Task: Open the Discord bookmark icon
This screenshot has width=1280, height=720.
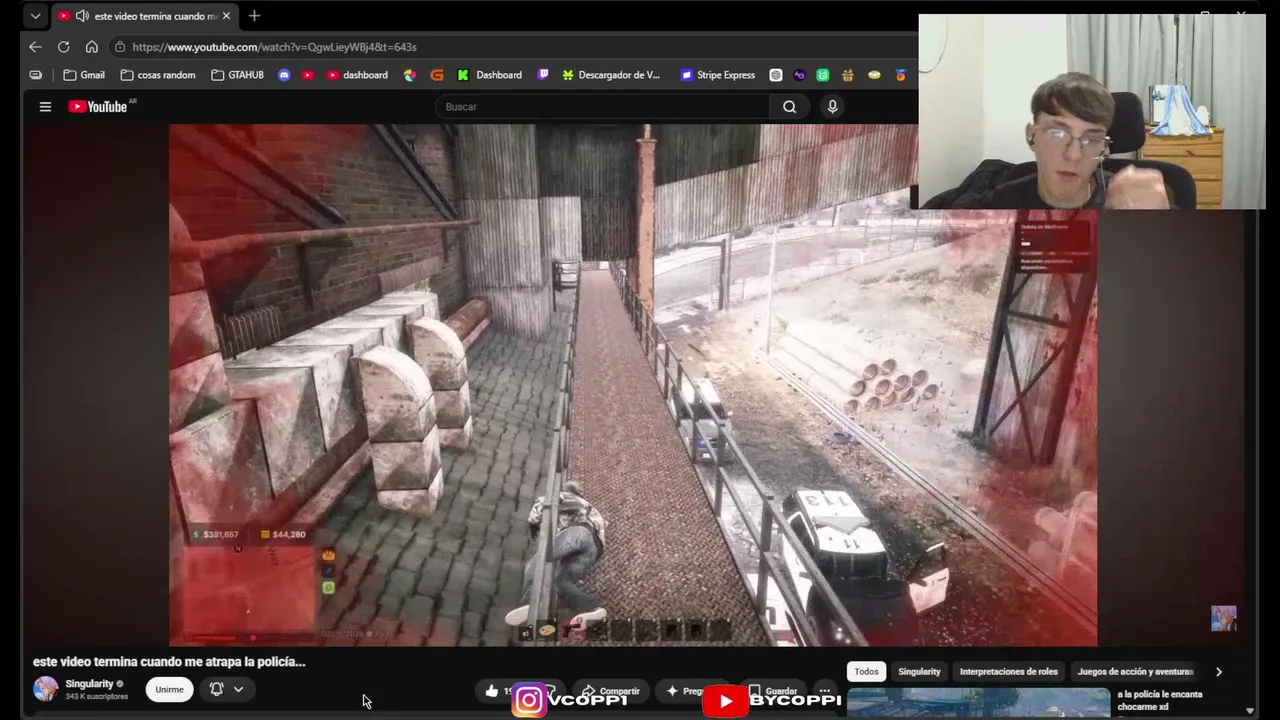Action: [x=284, y=75]
